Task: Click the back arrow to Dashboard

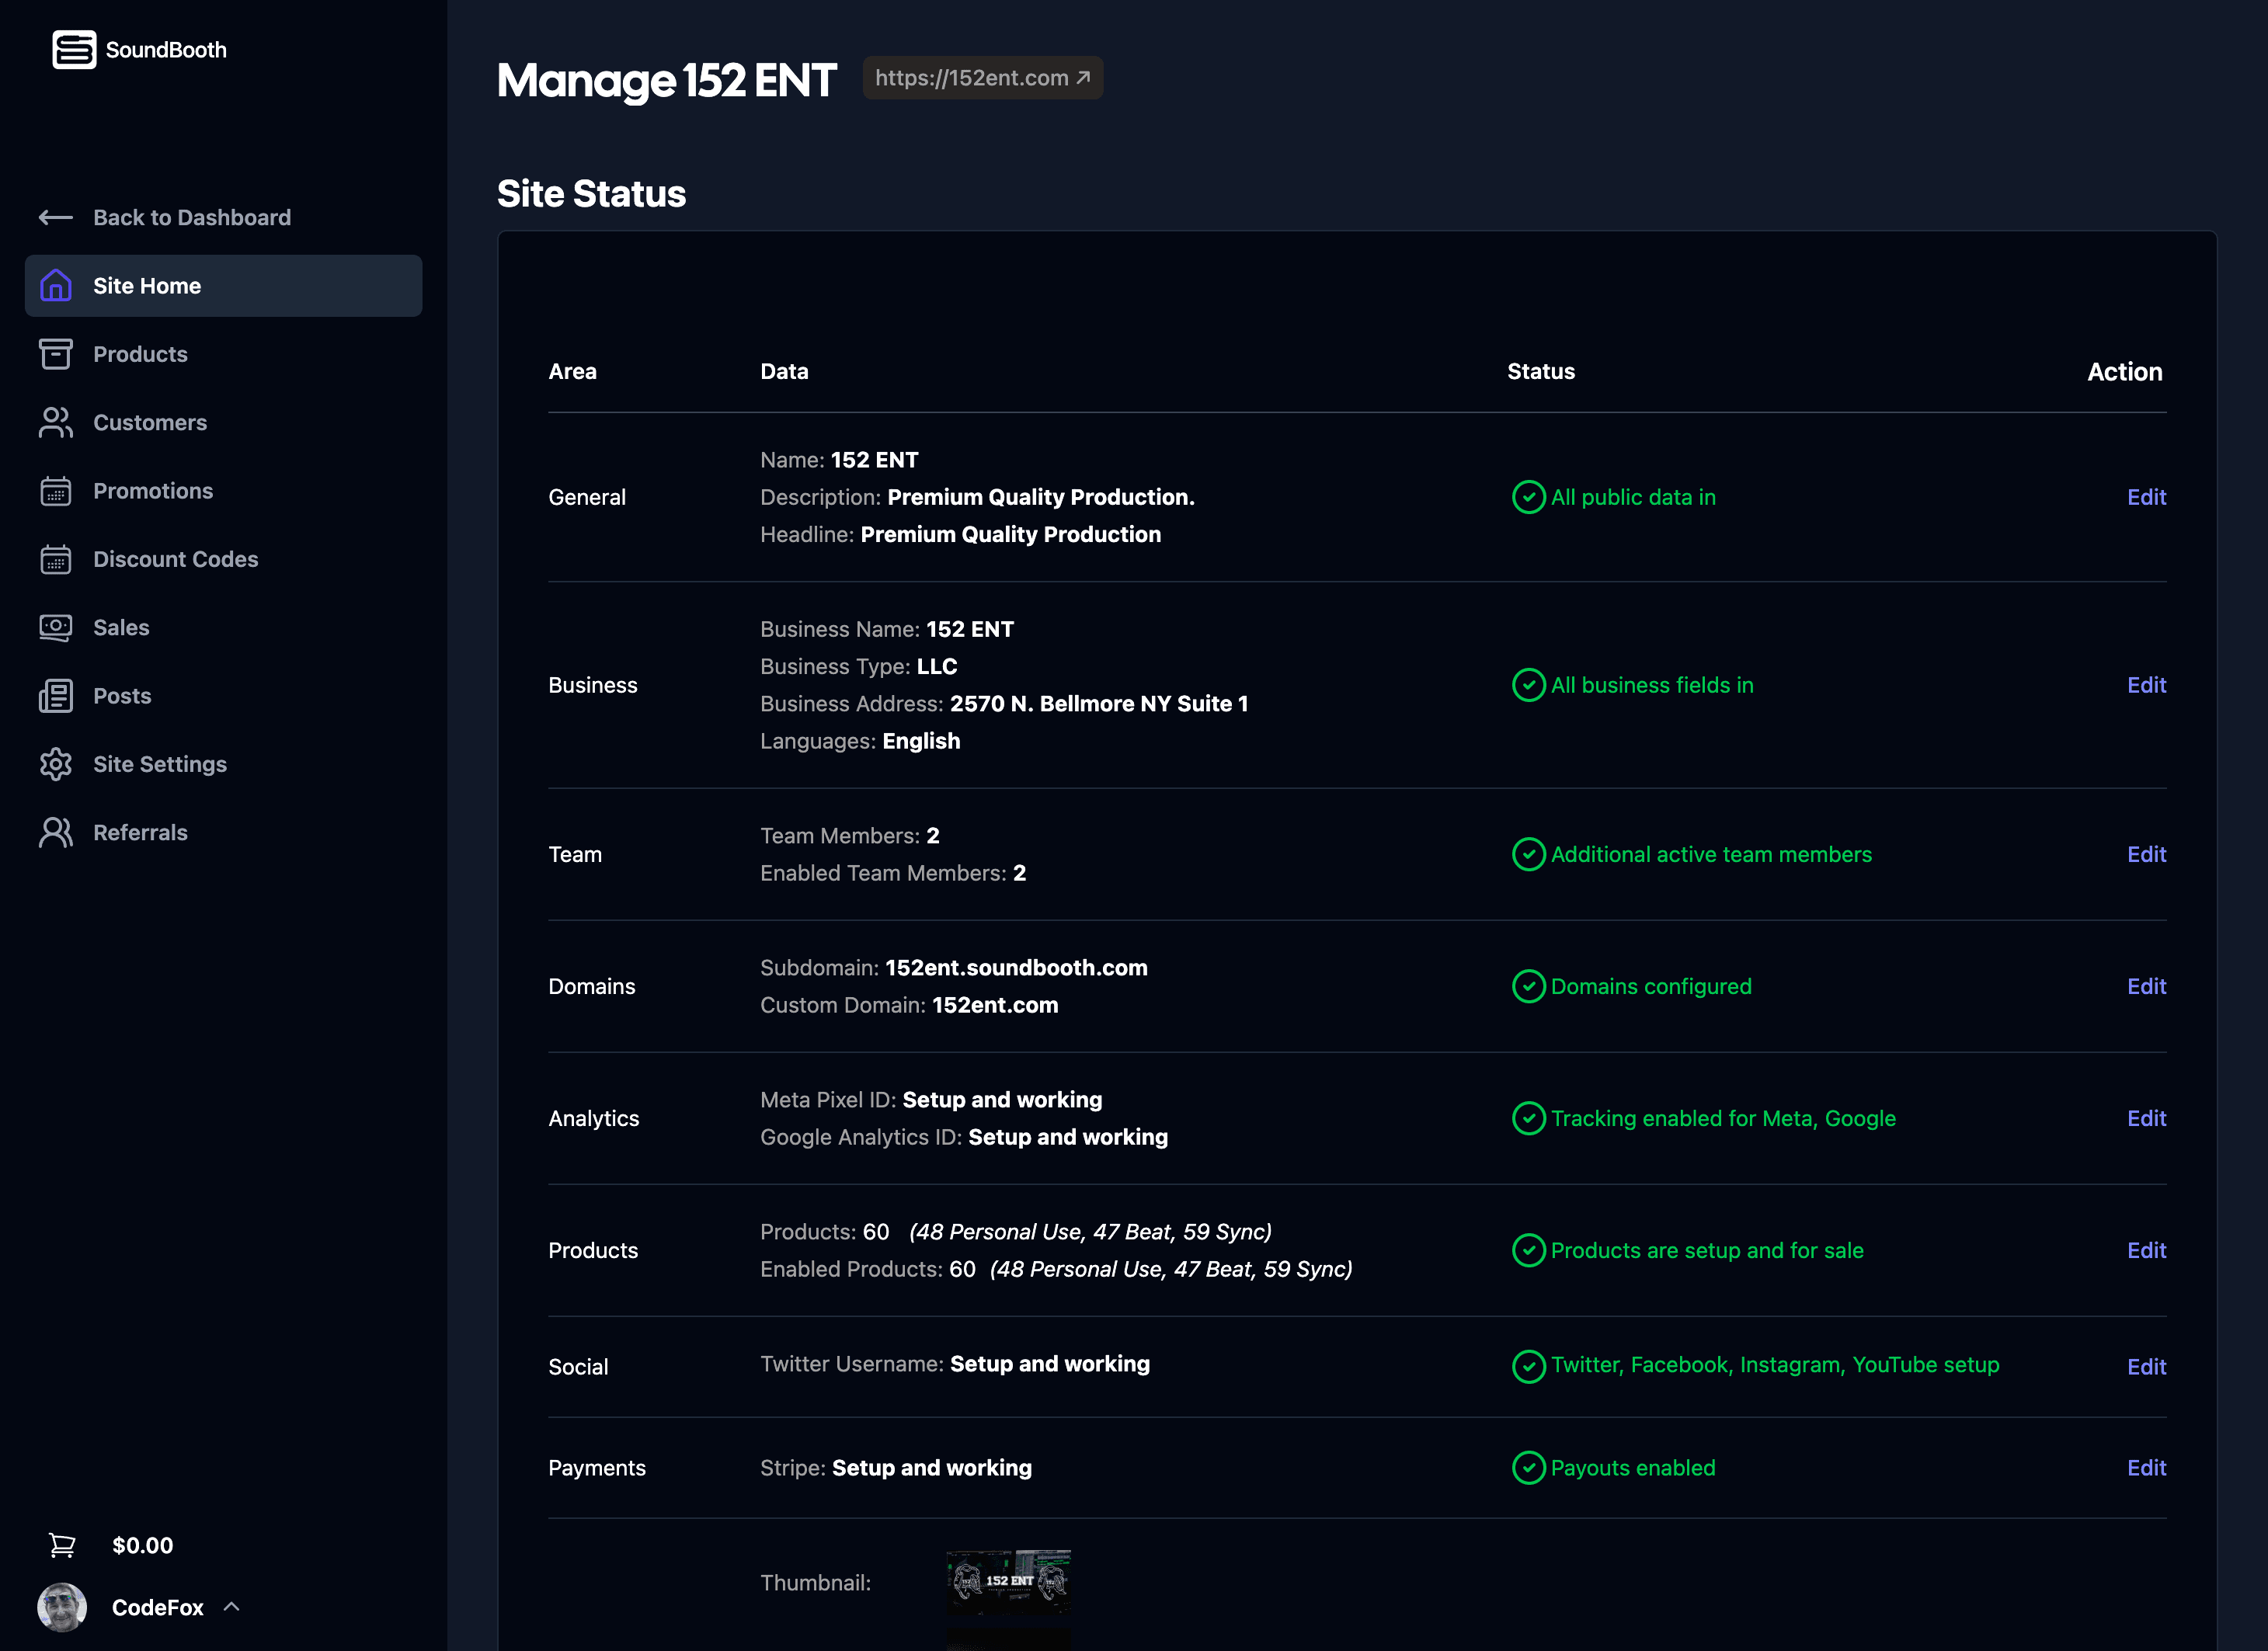Action: point(55,217)
